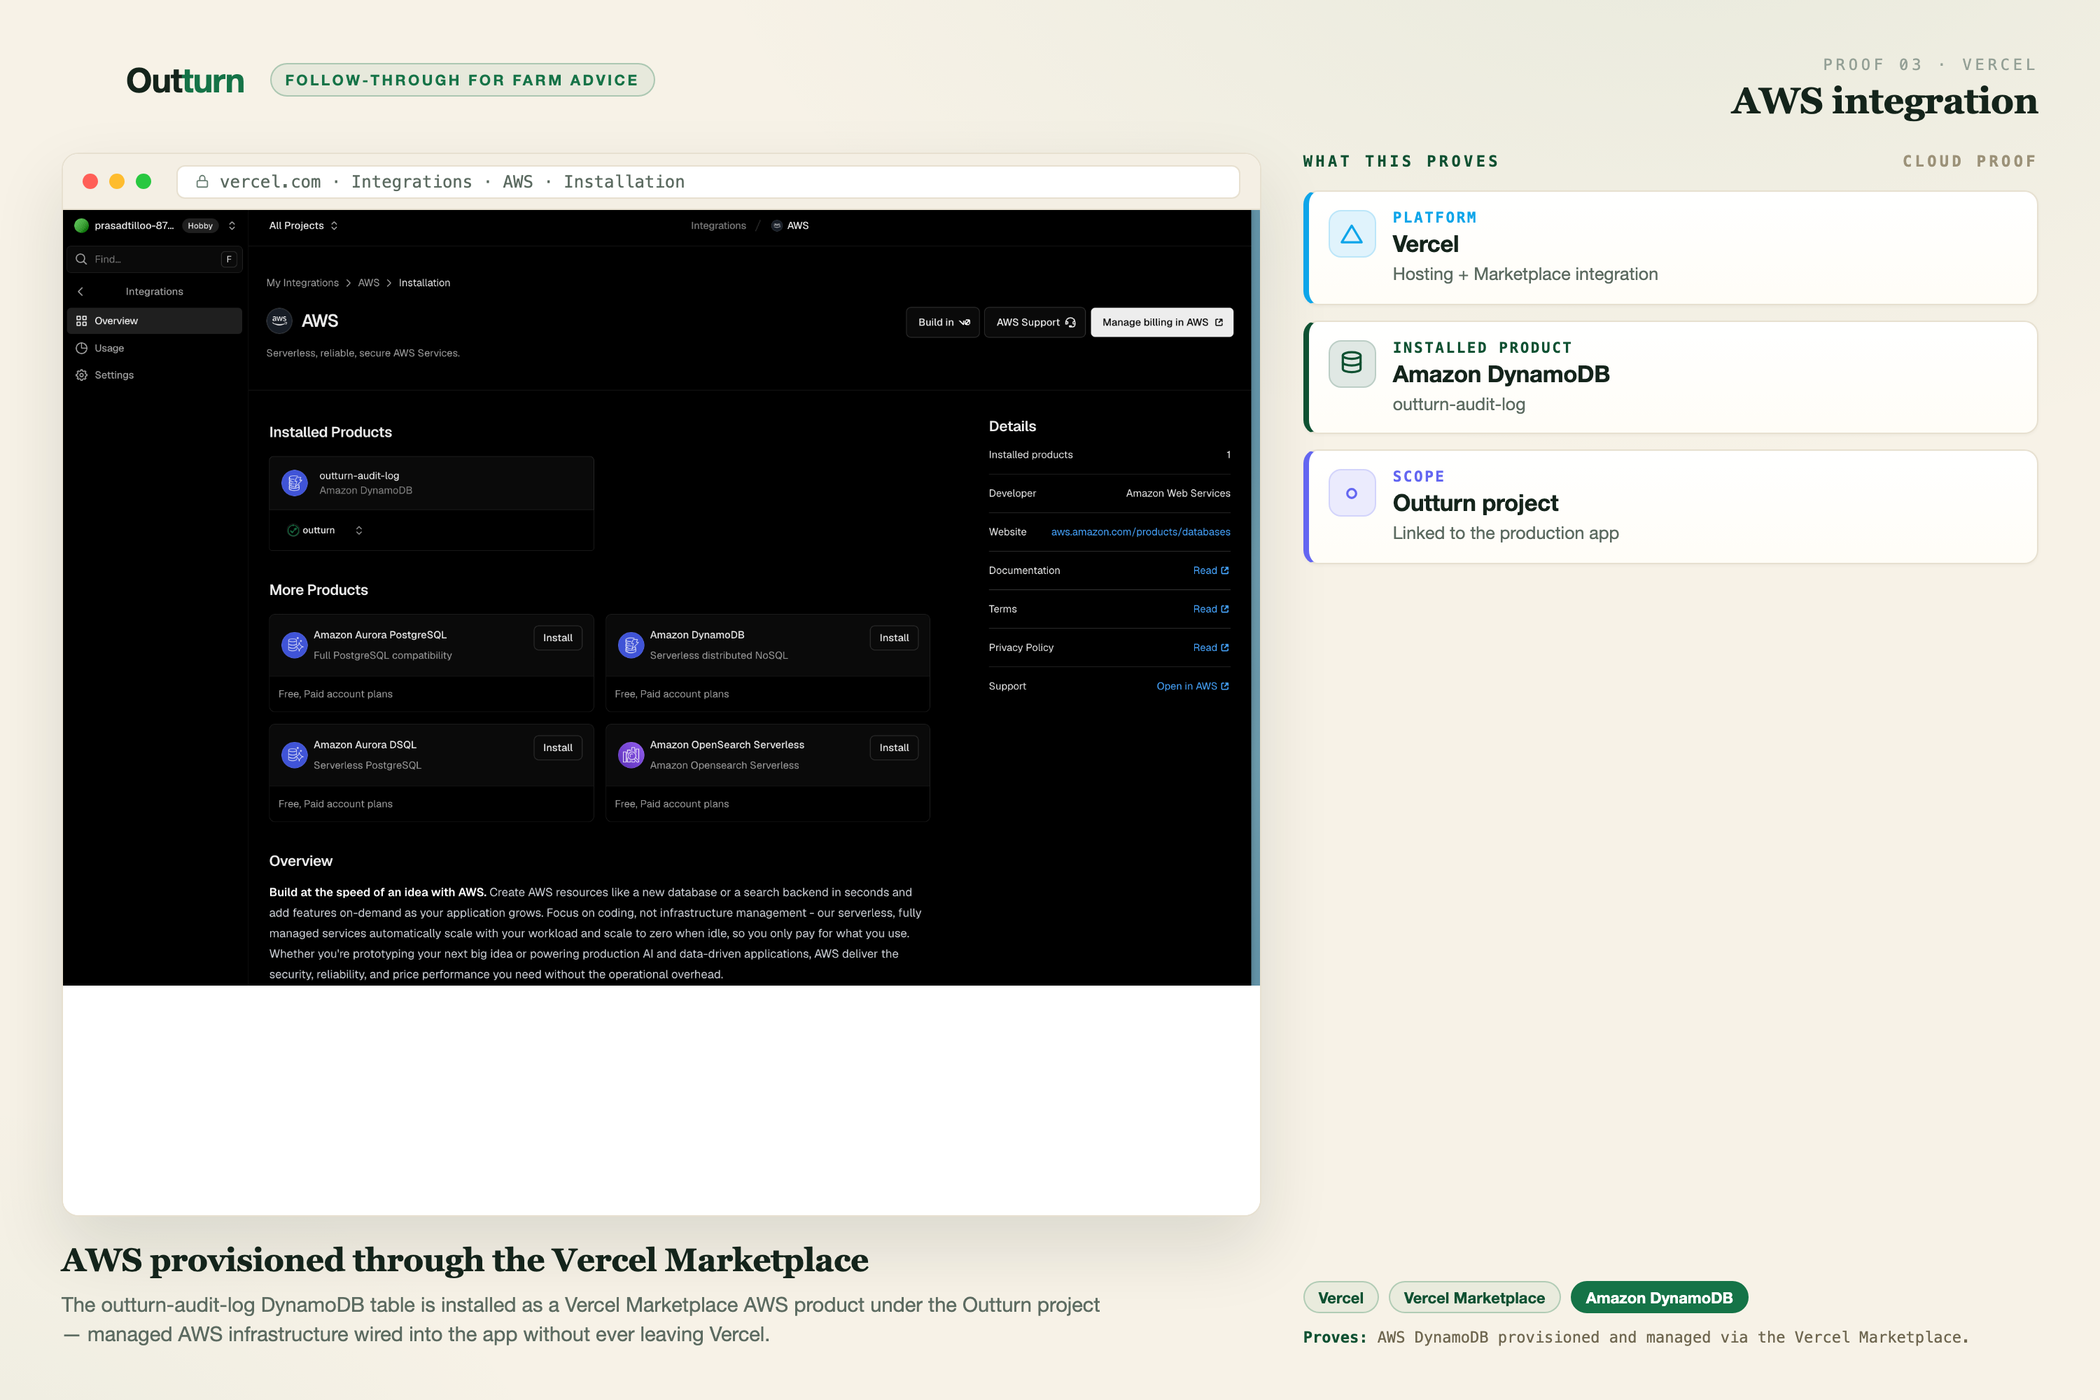Click Open in AWS support link

tap(1193, 686)
